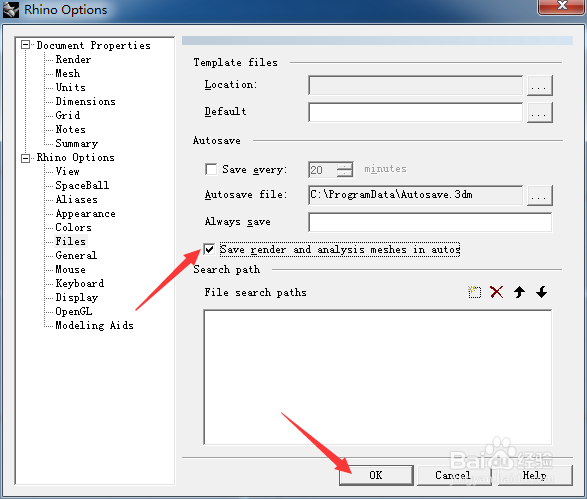Select Display in the options tree
Viewport: 587px width, 499px height.
point(77,298)
